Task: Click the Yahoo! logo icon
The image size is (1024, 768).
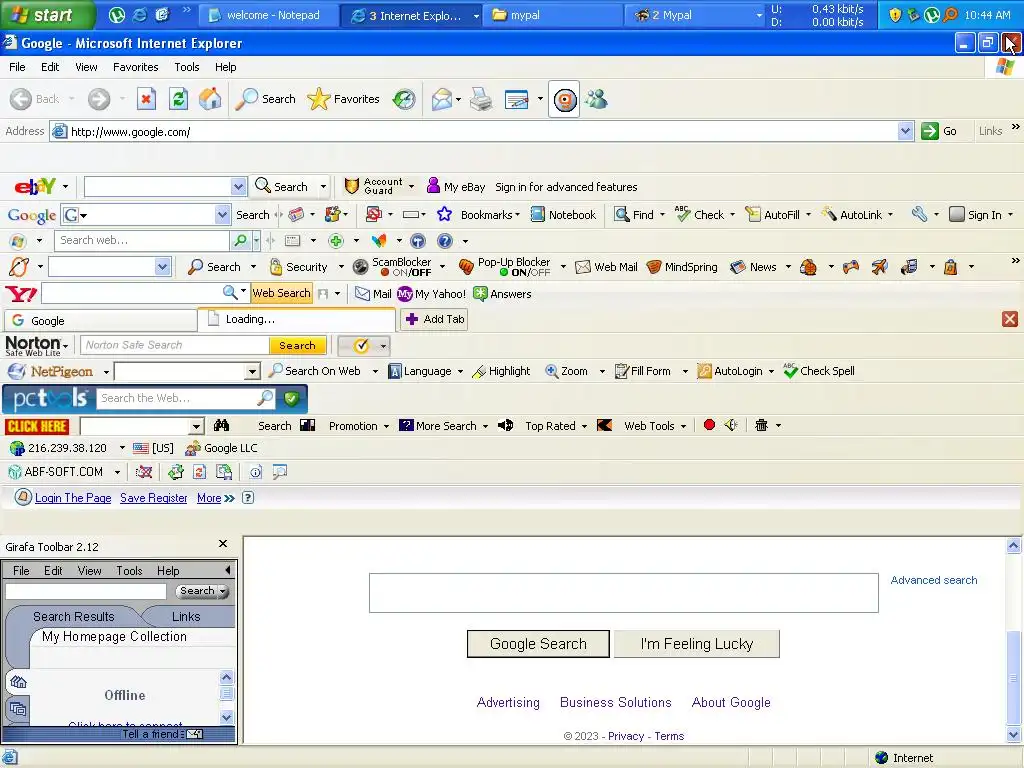Action: point(21,294)
